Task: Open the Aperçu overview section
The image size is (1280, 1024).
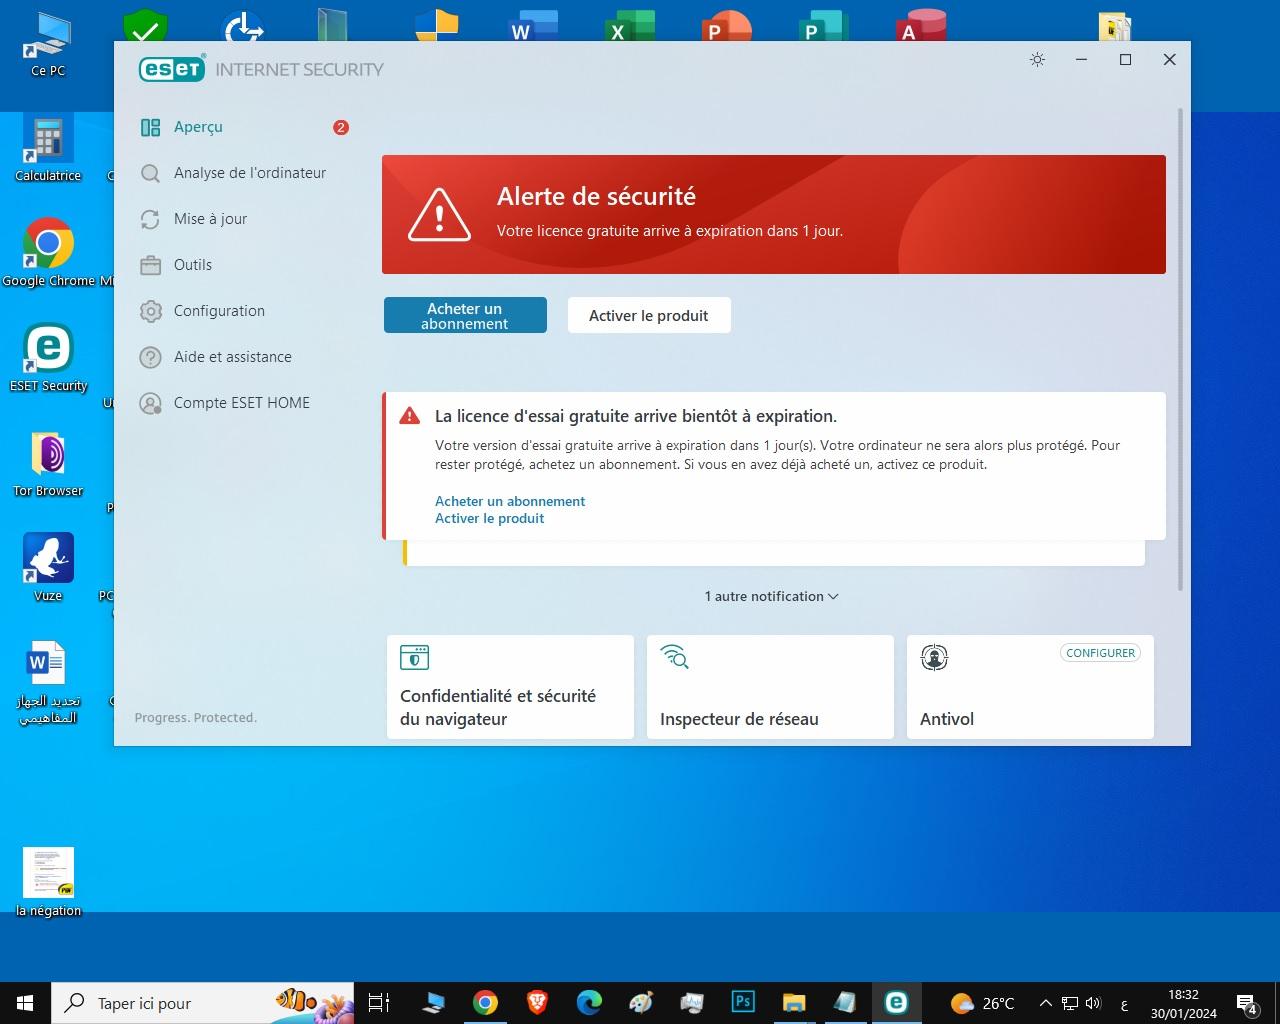Action: pos(198,127)
